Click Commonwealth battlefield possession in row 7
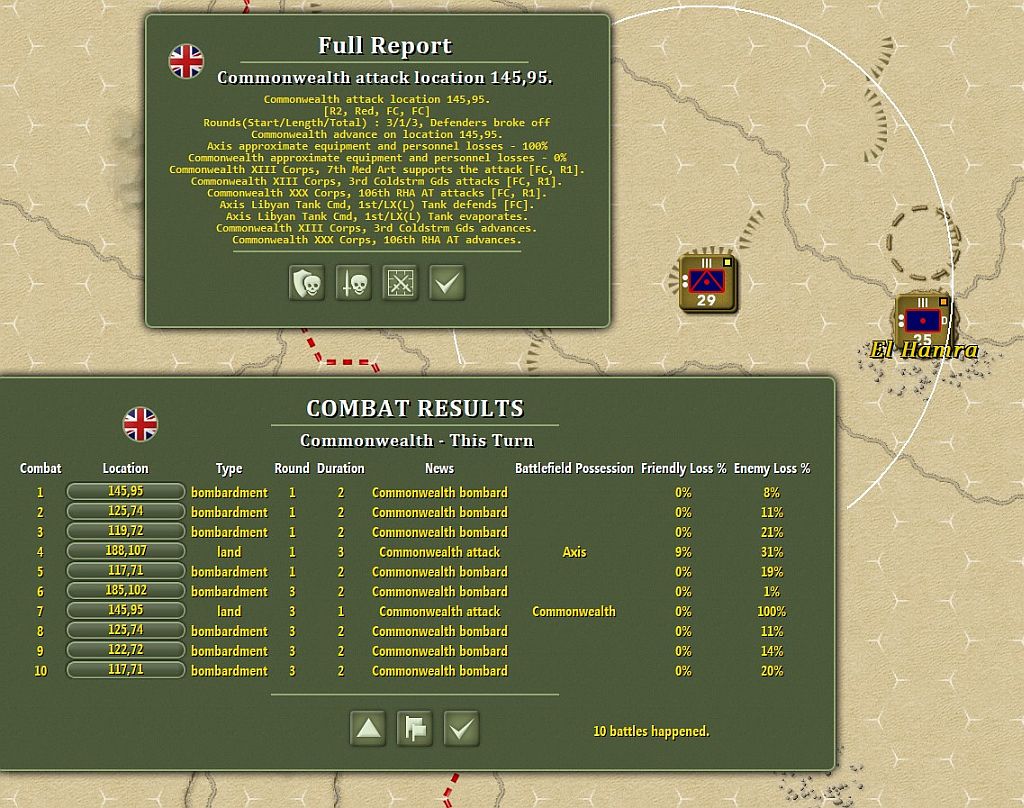1024x808 pixels. click(x=574, y=611)
